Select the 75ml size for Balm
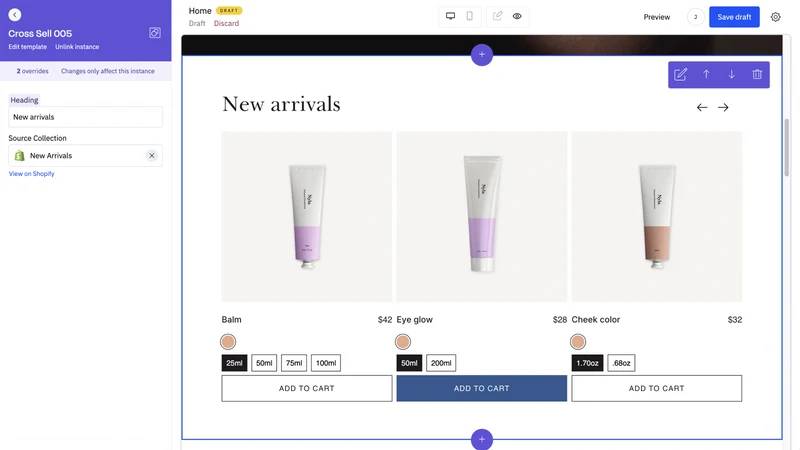 pyautogui.click(x=294, y=363)
